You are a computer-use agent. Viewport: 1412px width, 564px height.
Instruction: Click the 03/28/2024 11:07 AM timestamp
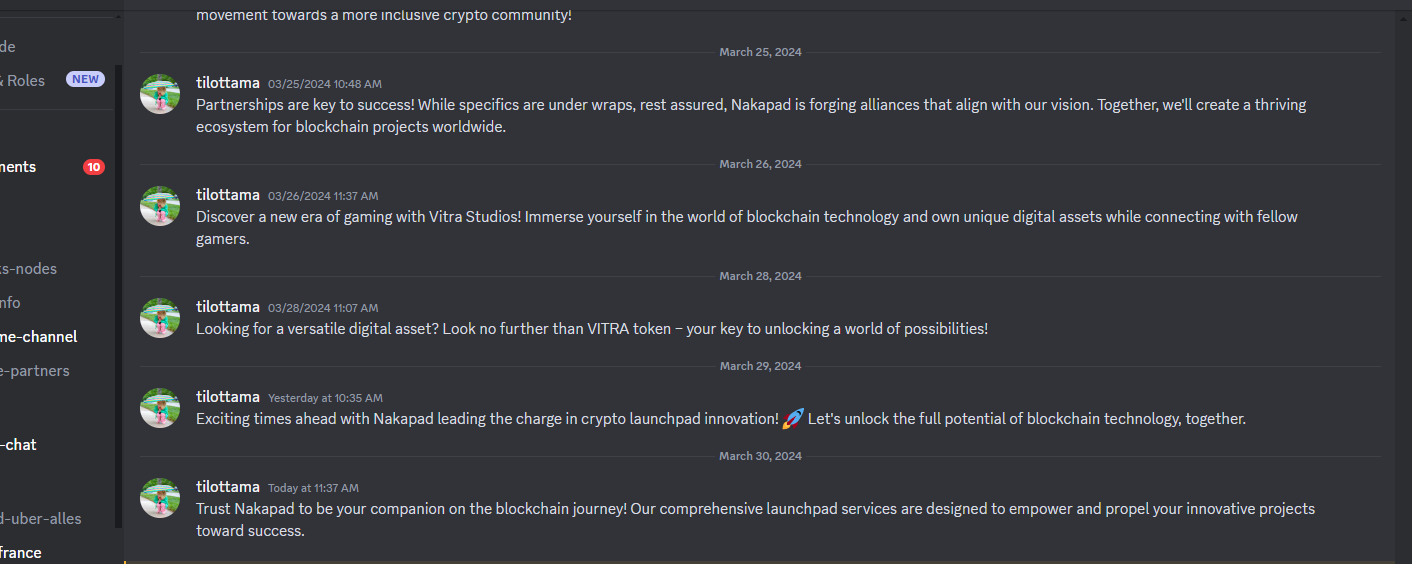[x=323, y=307]
